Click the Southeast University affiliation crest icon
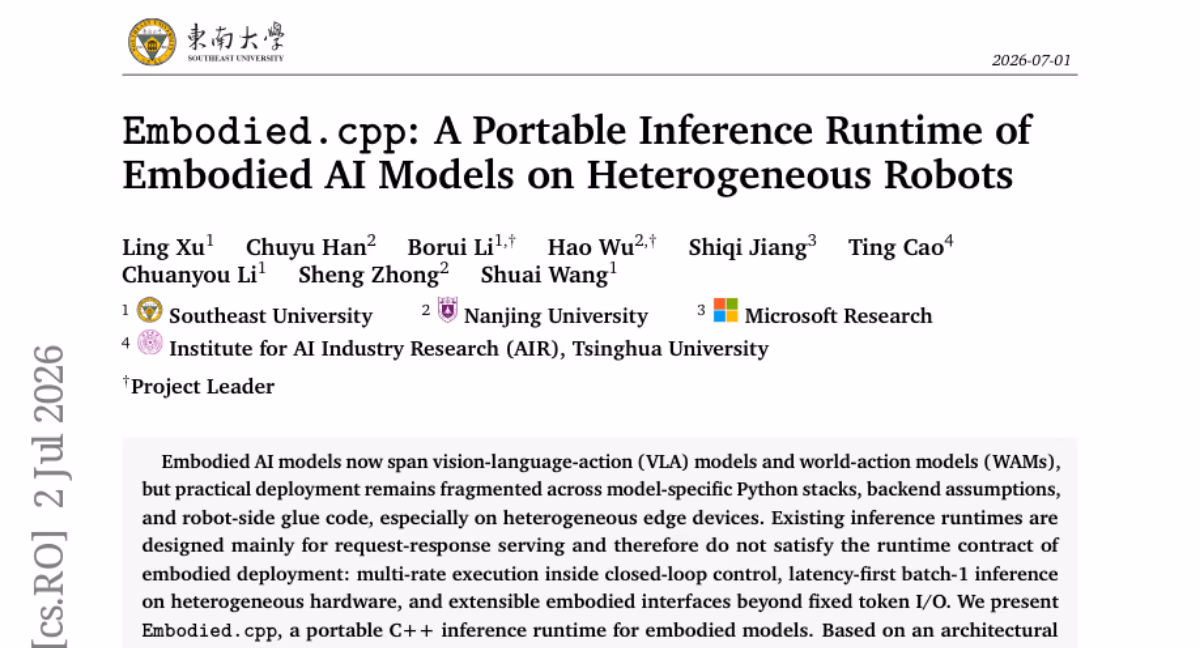 (150, 311)
